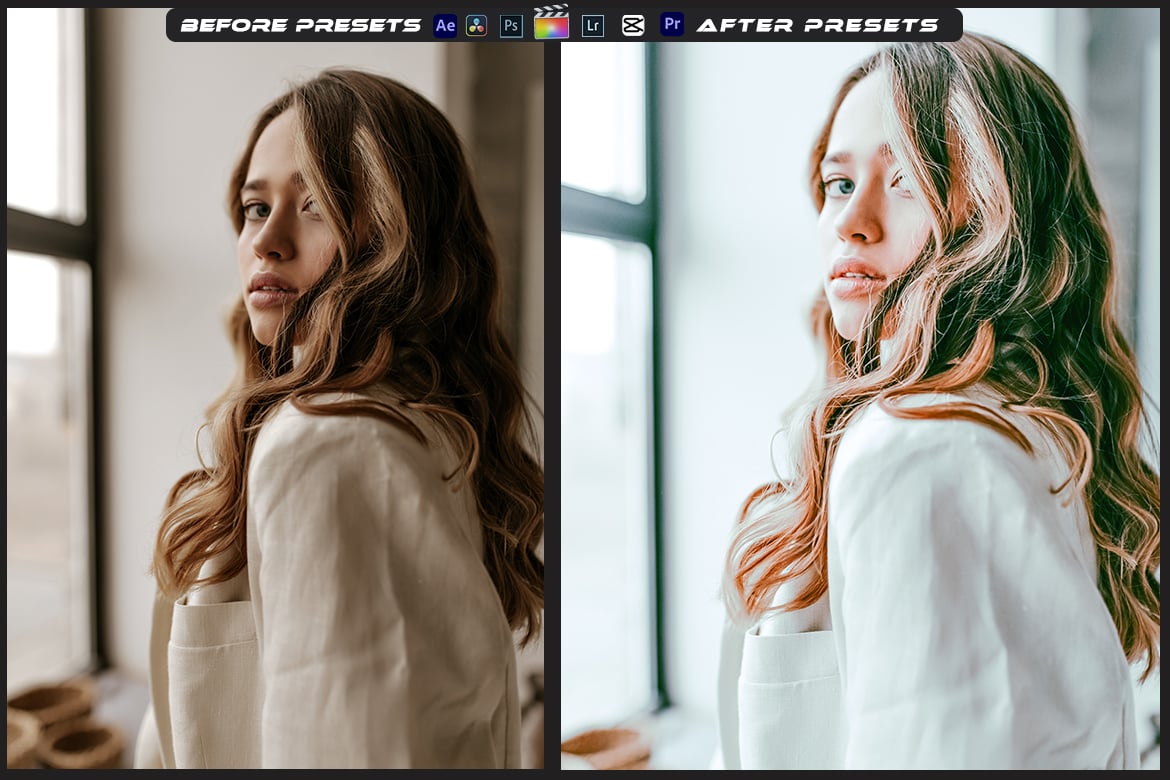Select the After Effects app icon
The width and height of the screenshot is (1170, 780).
pyautogui.click(x=444, y=25)
